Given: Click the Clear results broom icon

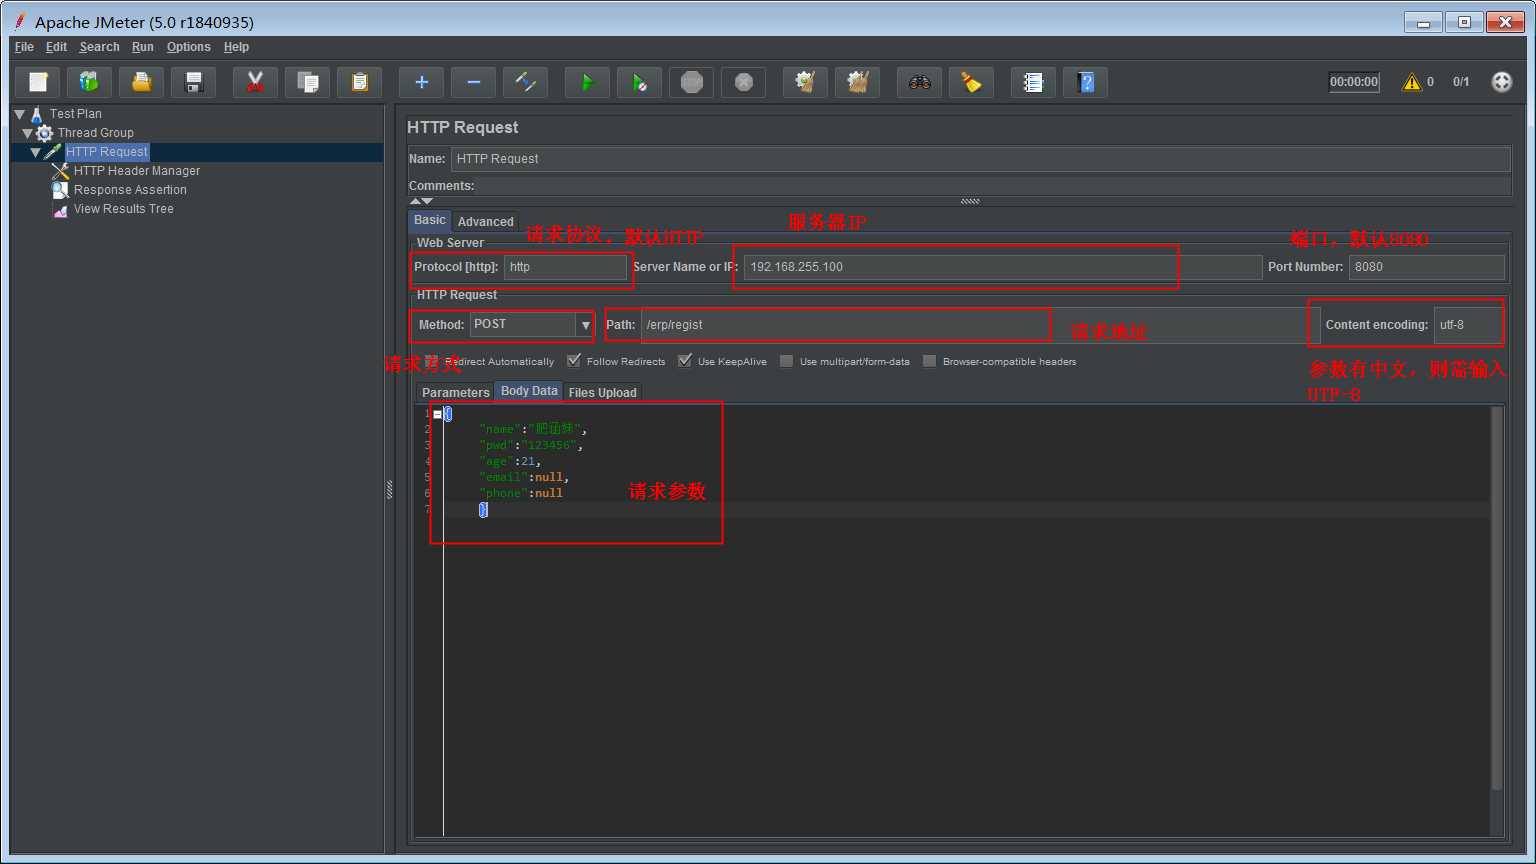Looking at the screenshot, I should coord(805,82).
